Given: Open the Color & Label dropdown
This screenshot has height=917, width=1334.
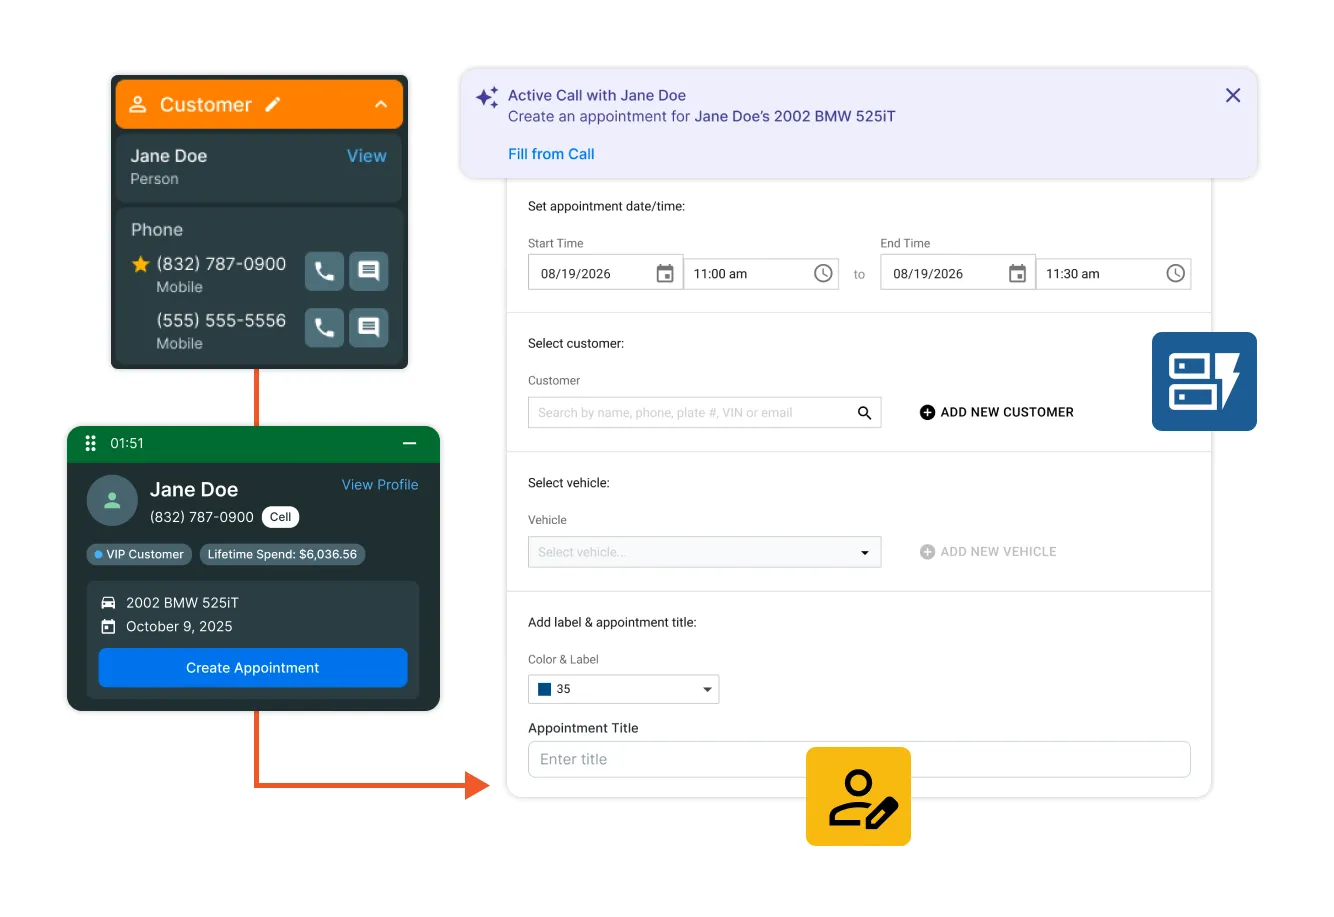Looking at the screenshot, I should 623,689.
